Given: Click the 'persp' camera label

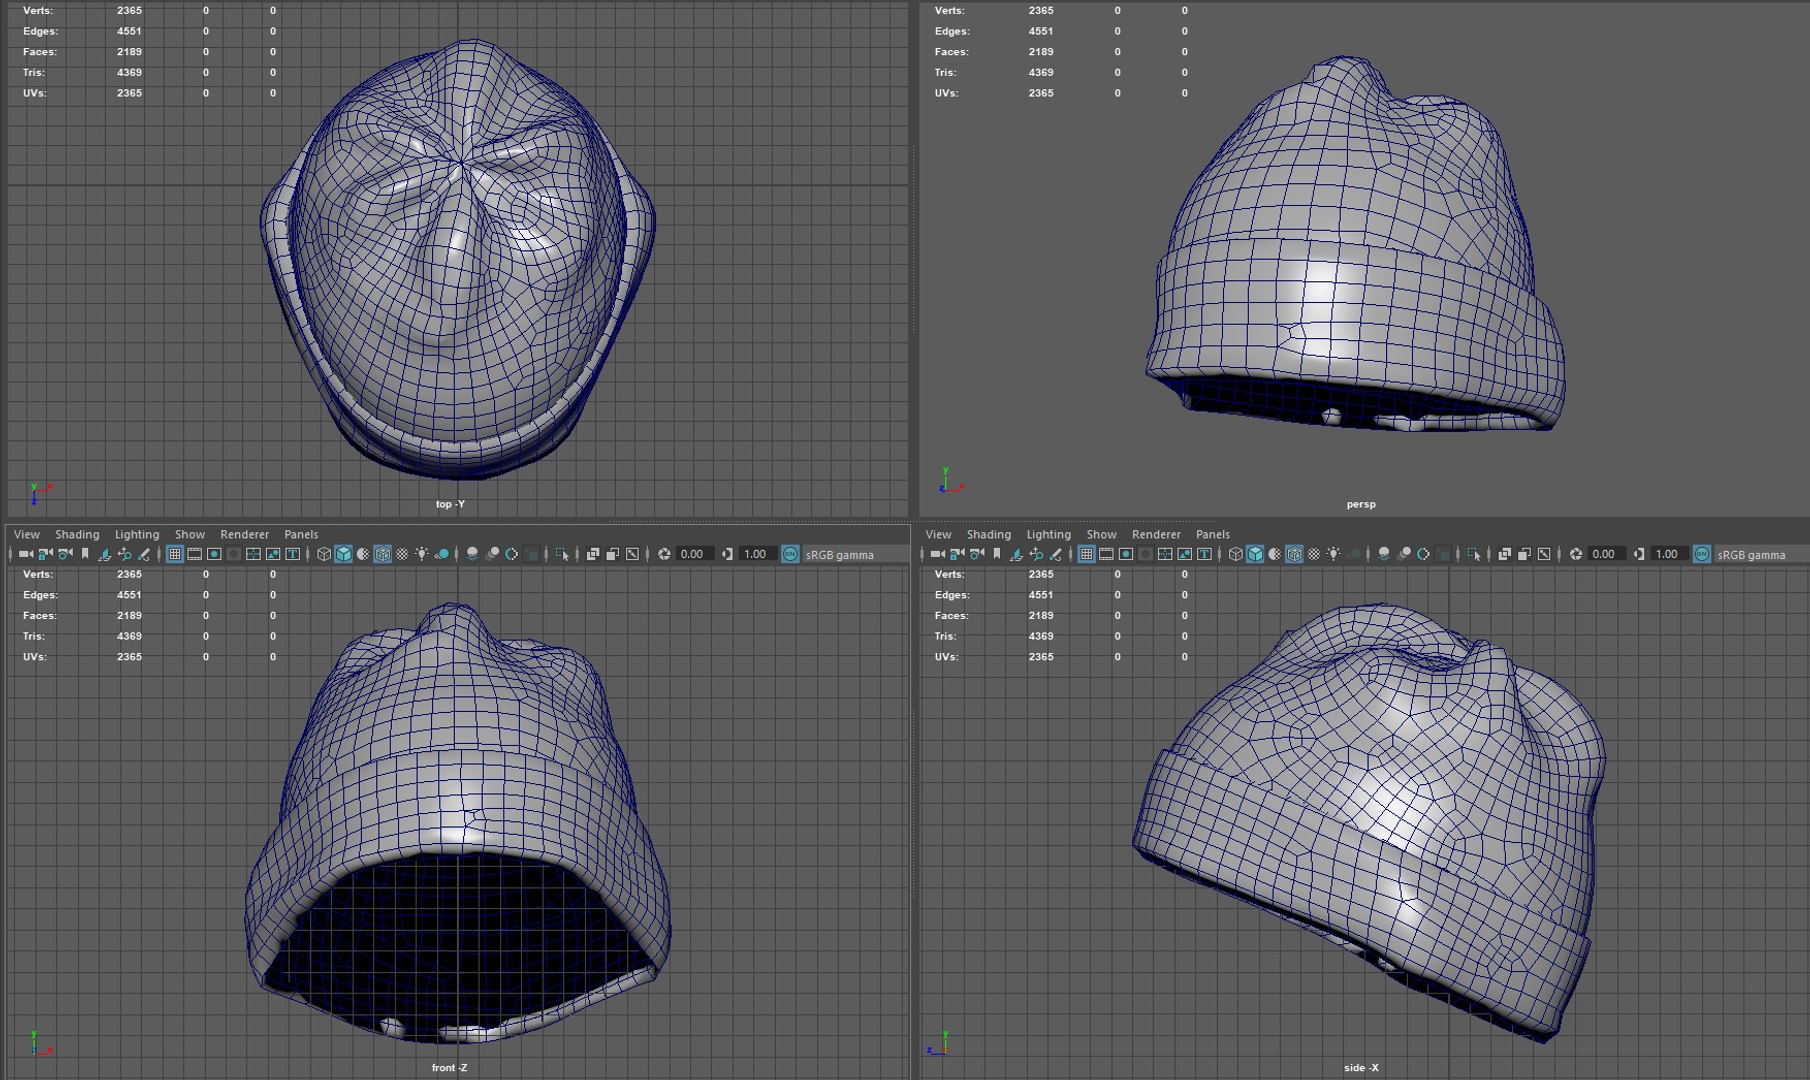Looking at the screenshot, I should 1361,504.
